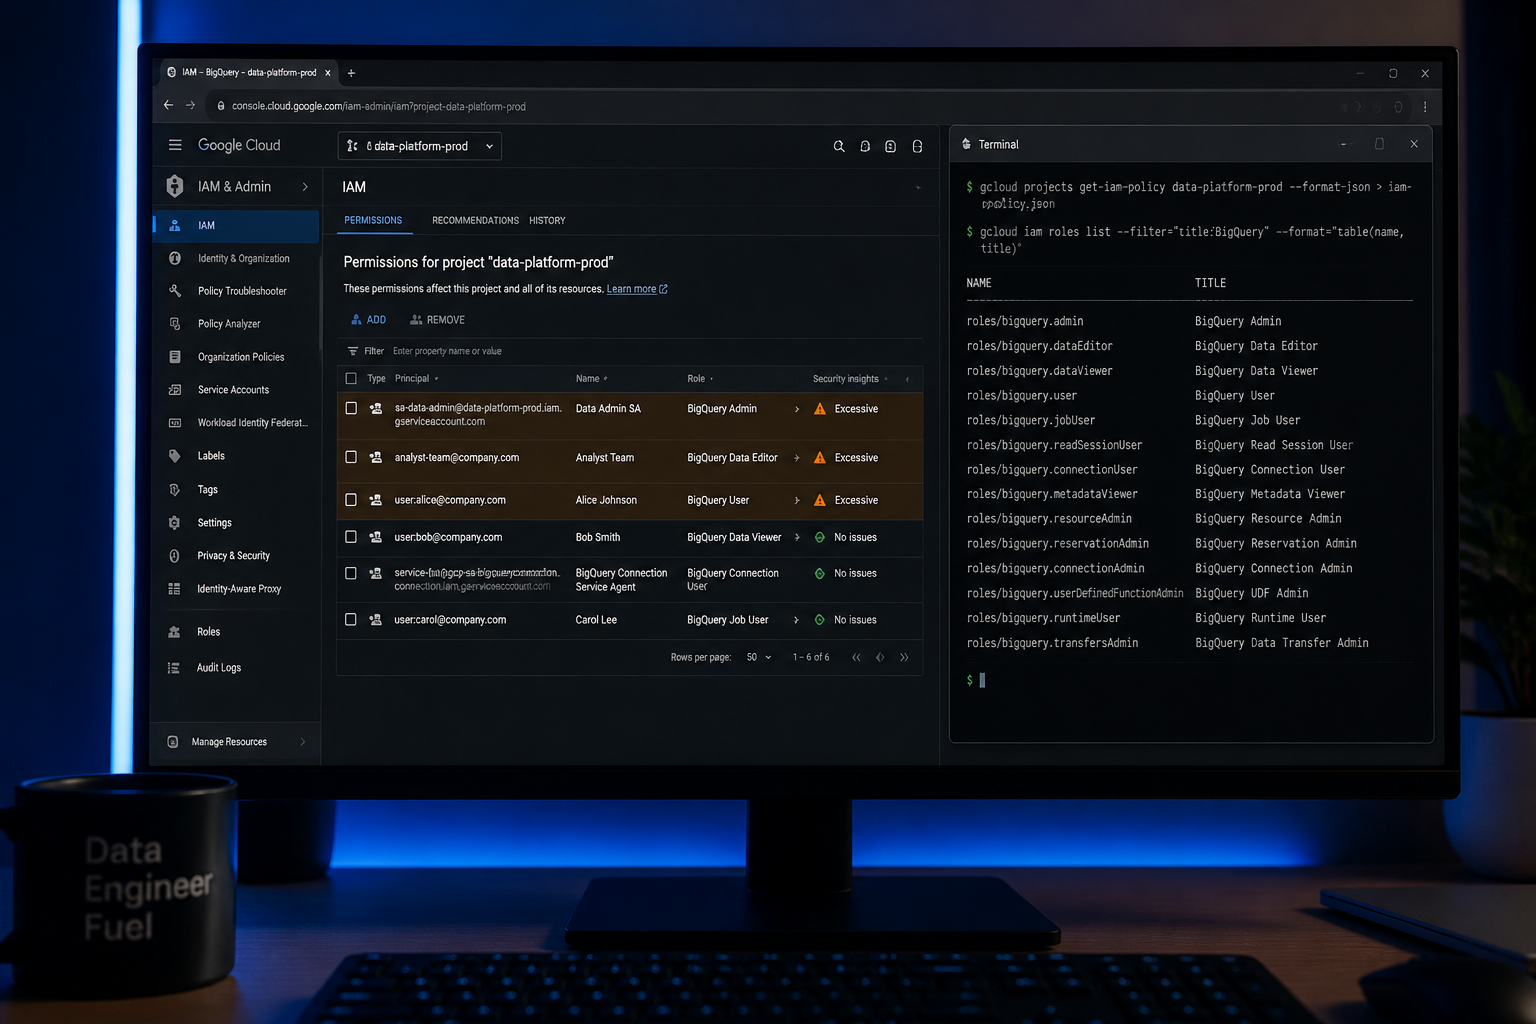
Task: Expand the BigQuery Data Editor role chevron
Action: click(x=797, y=458)
